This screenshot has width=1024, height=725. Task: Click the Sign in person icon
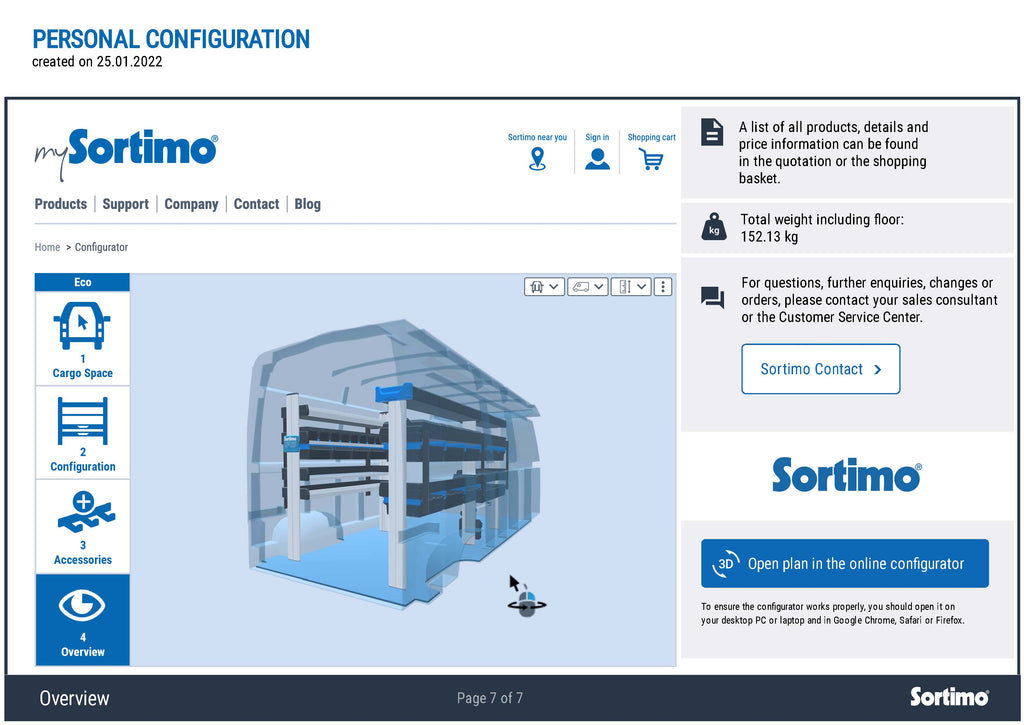pos(597,159)
